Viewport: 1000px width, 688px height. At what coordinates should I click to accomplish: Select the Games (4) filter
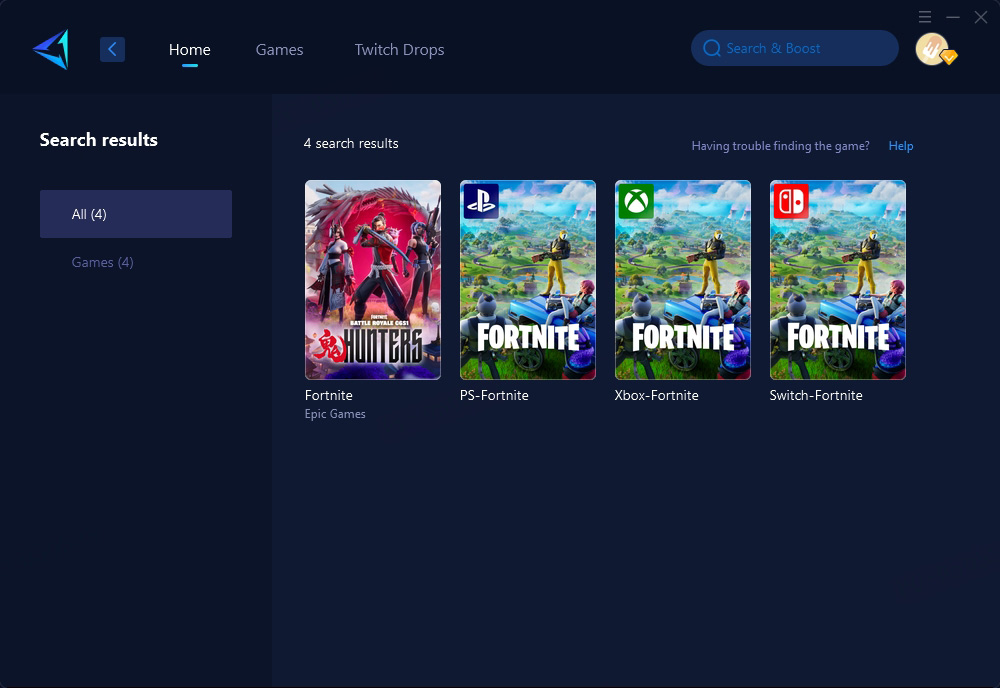102,262
